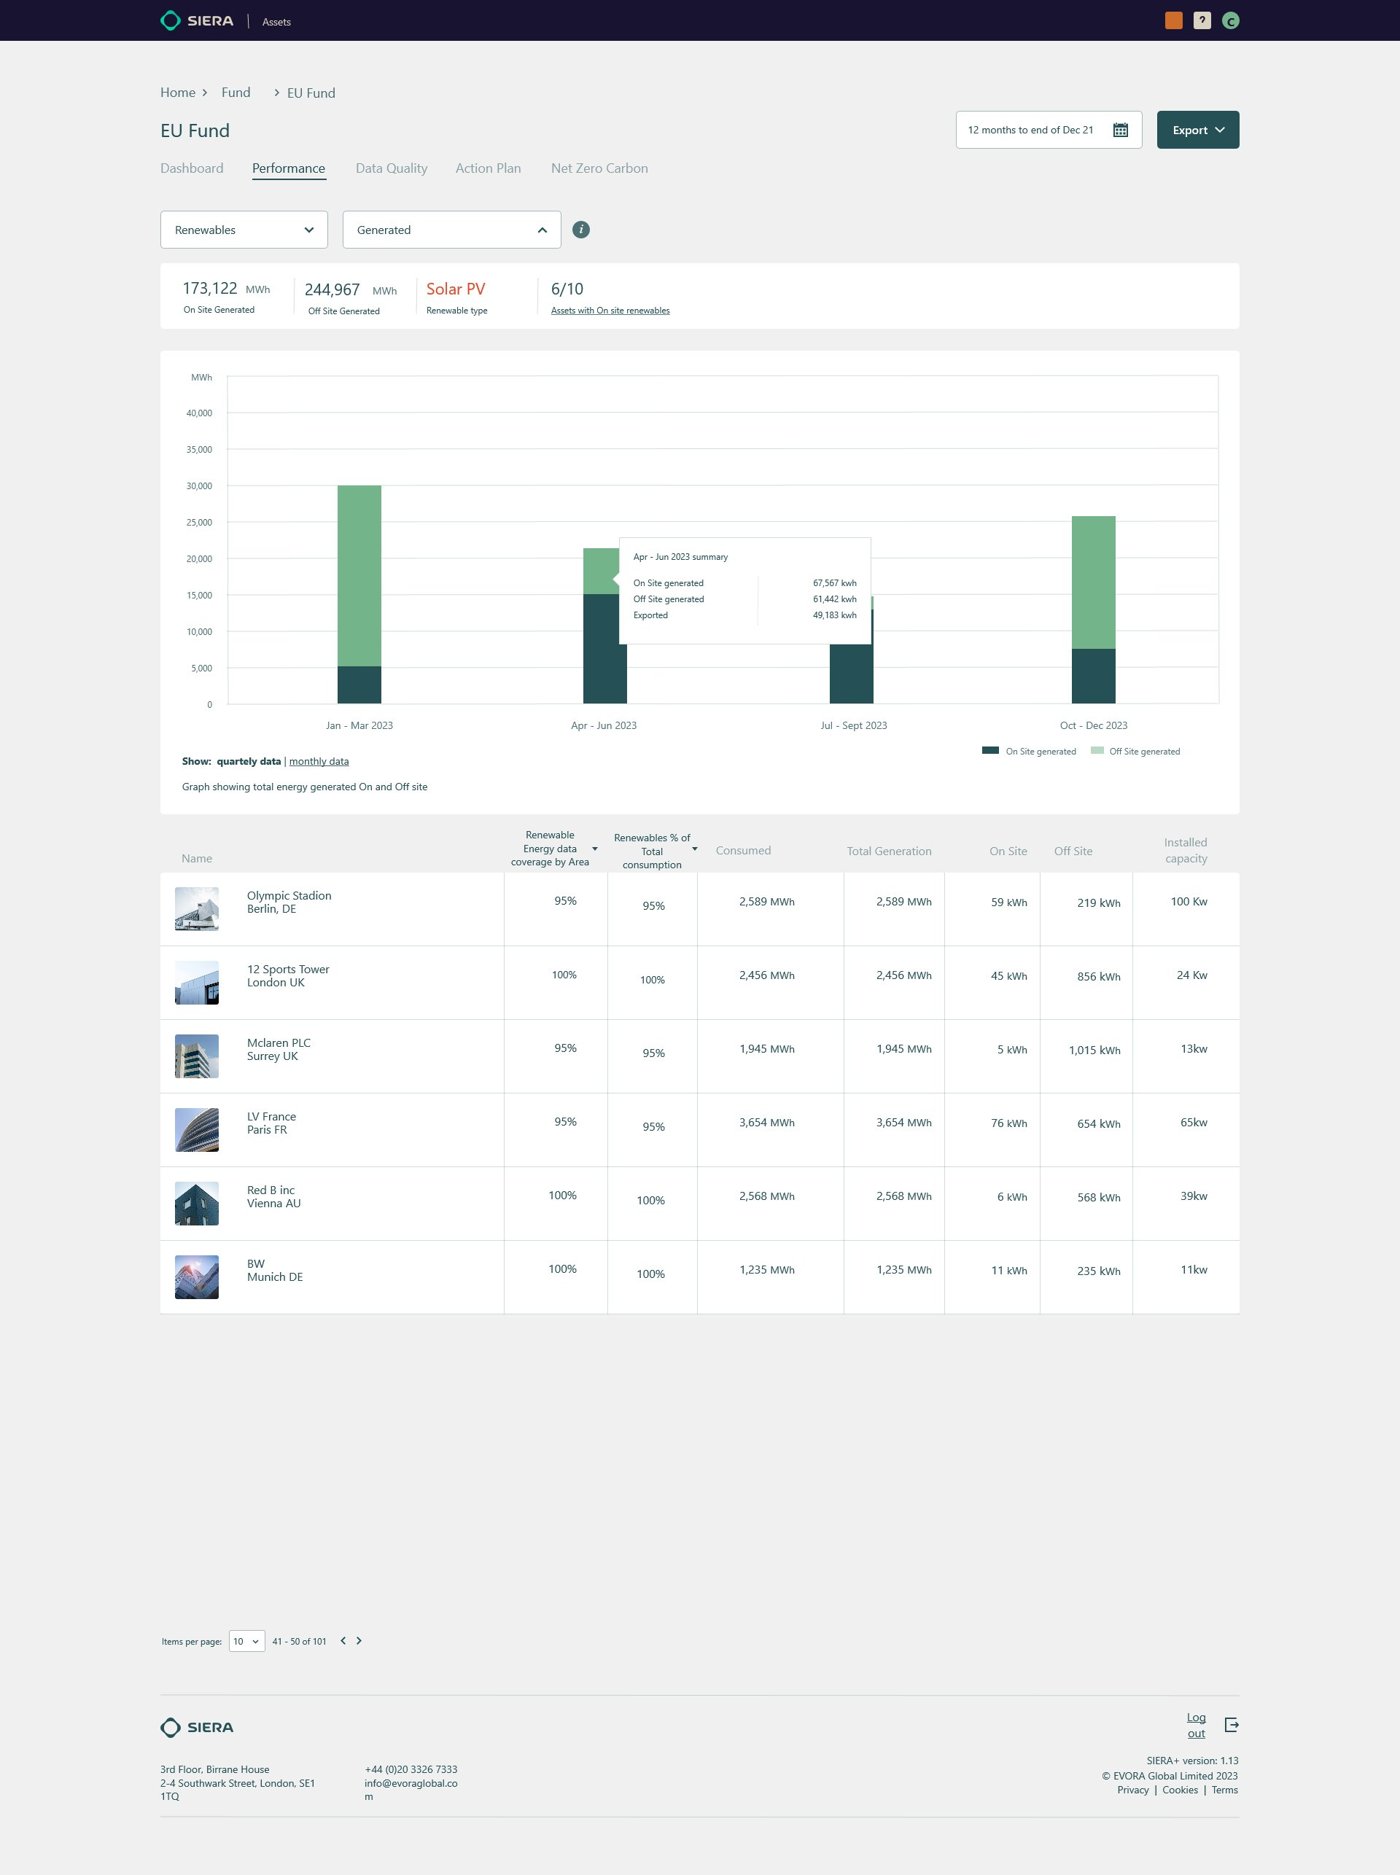Image resolution: width=1400 pixels, height=1875 pixels.
Task: Open the Net Zero Carbon tab
Action: 599,168
